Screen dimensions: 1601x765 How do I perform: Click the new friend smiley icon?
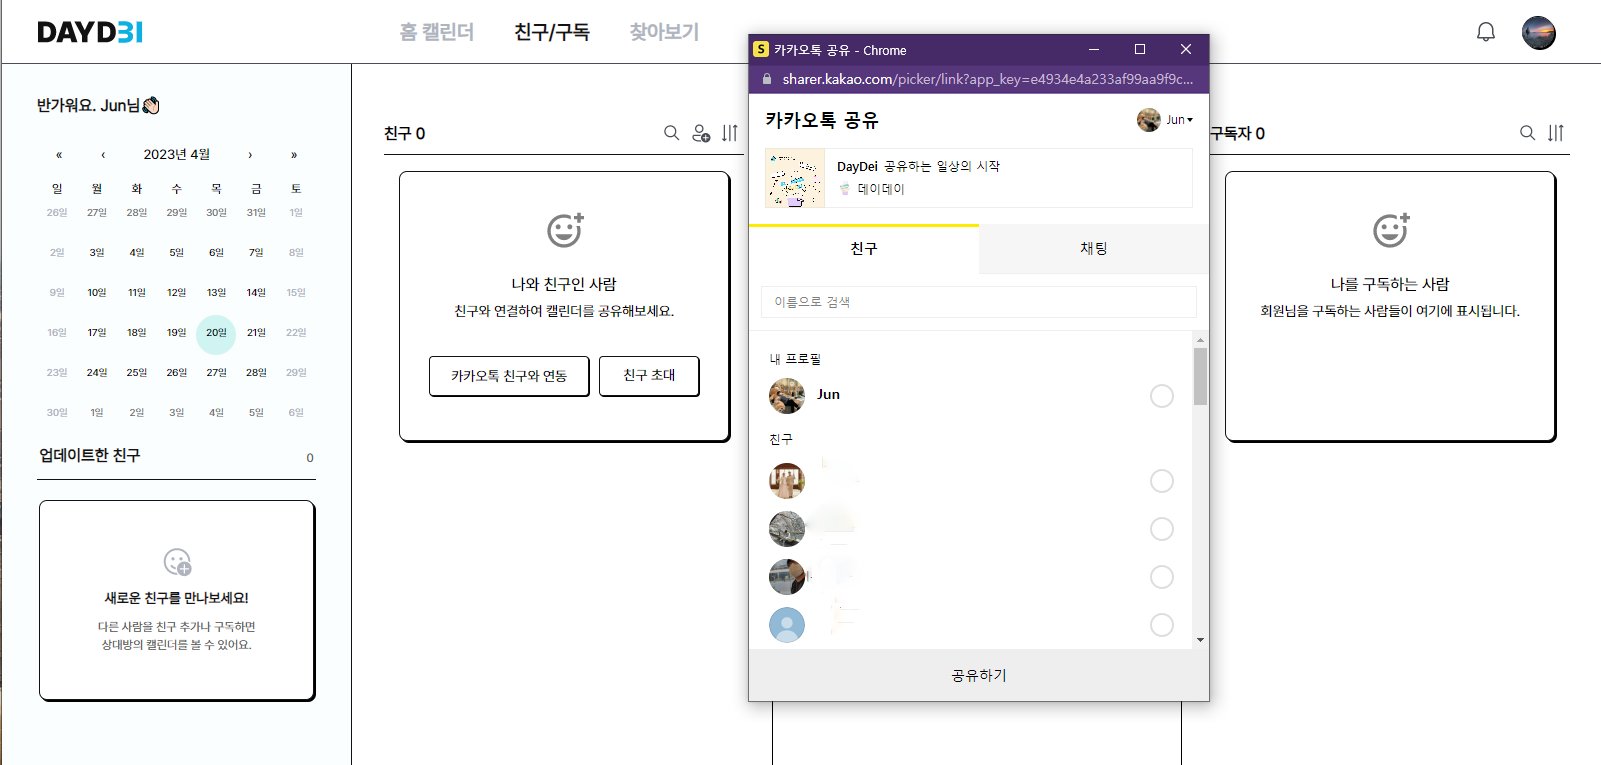(x=177, y=562)
